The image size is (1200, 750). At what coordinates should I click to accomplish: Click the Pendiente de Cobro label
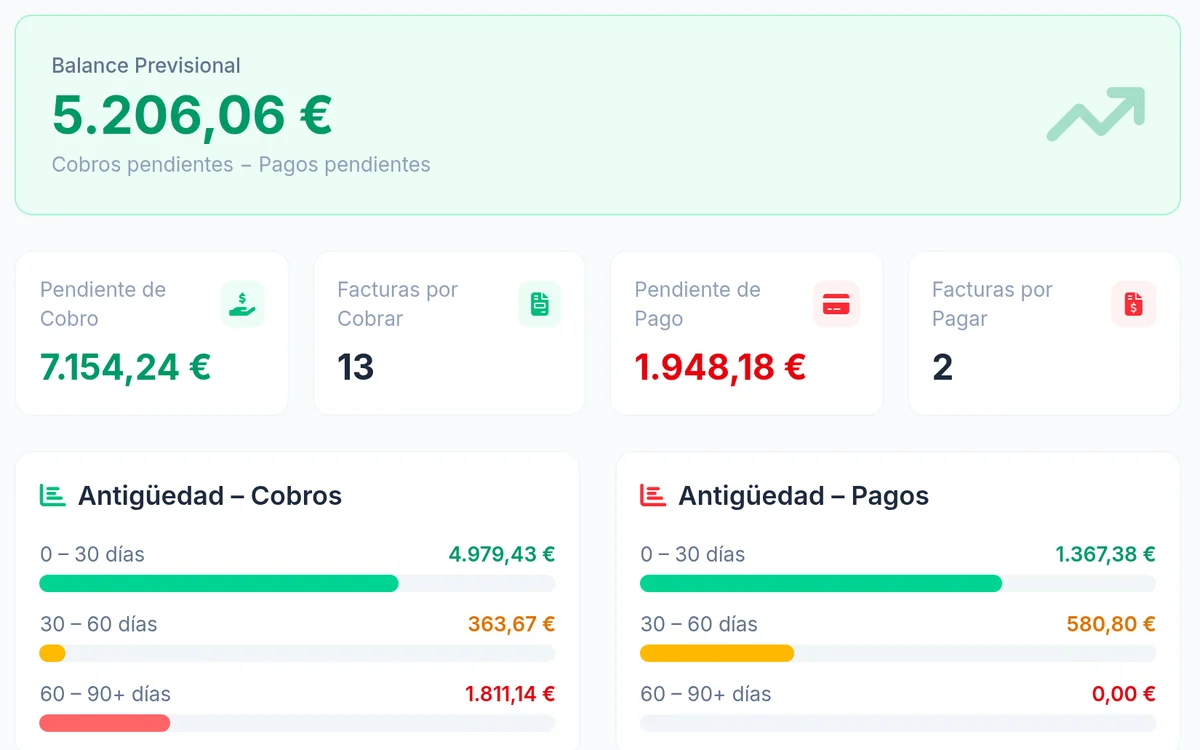(103, 304)
